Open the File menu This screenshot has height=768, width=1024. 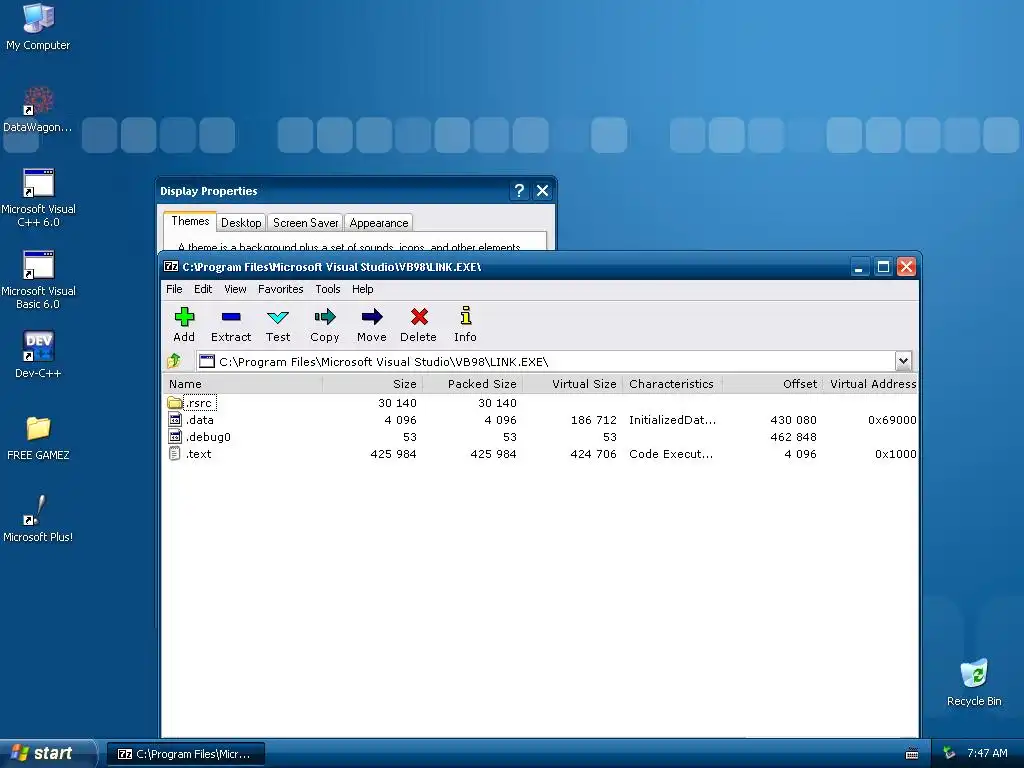(x=174, y=289)
